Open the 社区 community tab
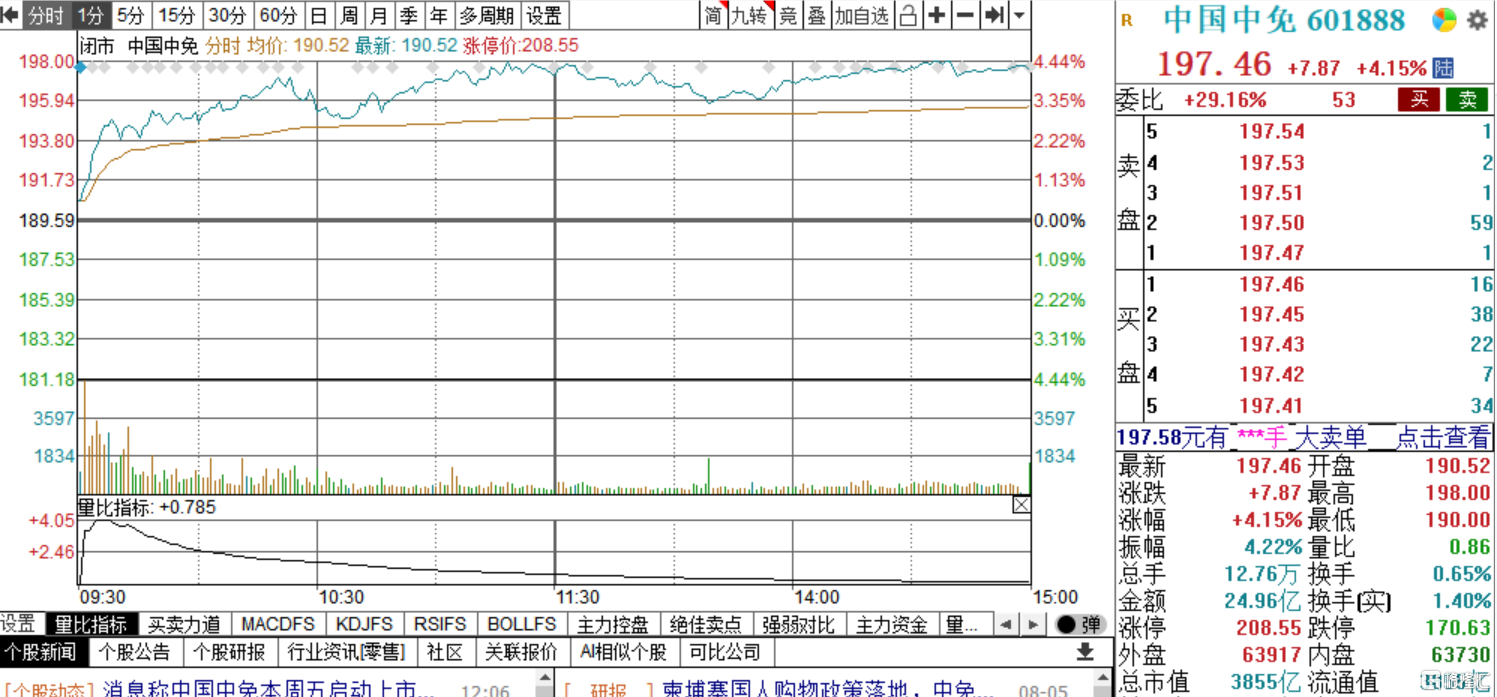Image resolution: width=1497 pixels, height=697 pixels. 444,652
